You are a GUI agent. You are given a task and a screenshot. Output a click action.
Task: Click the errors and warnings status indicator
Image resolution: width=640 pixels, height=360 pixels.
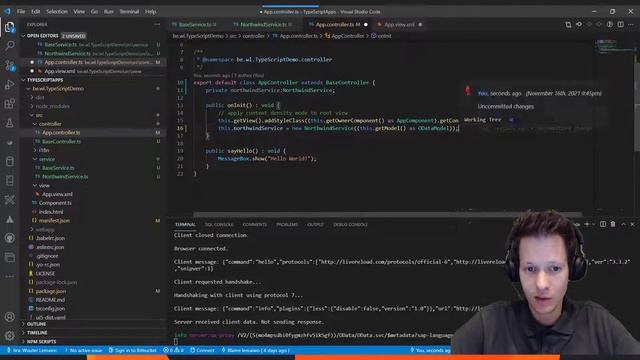(x=173, y=350)
